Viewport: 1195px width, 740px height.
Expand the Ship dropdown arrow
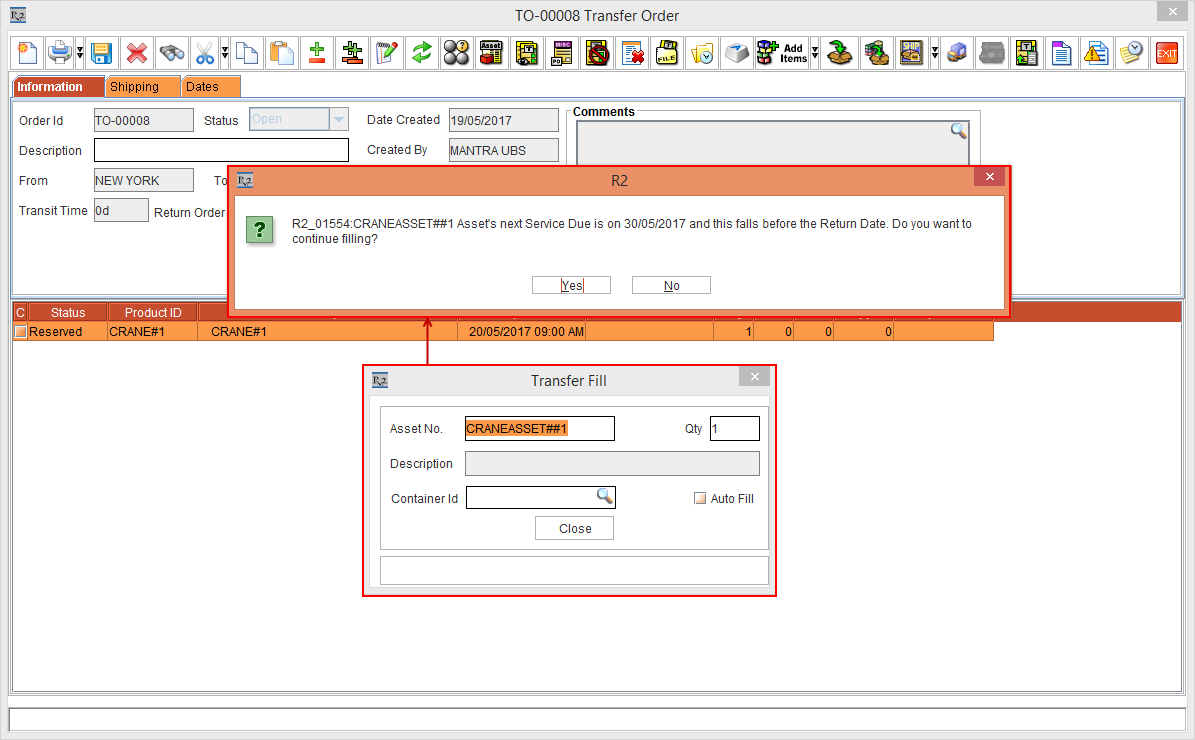[x=934, y=53]
